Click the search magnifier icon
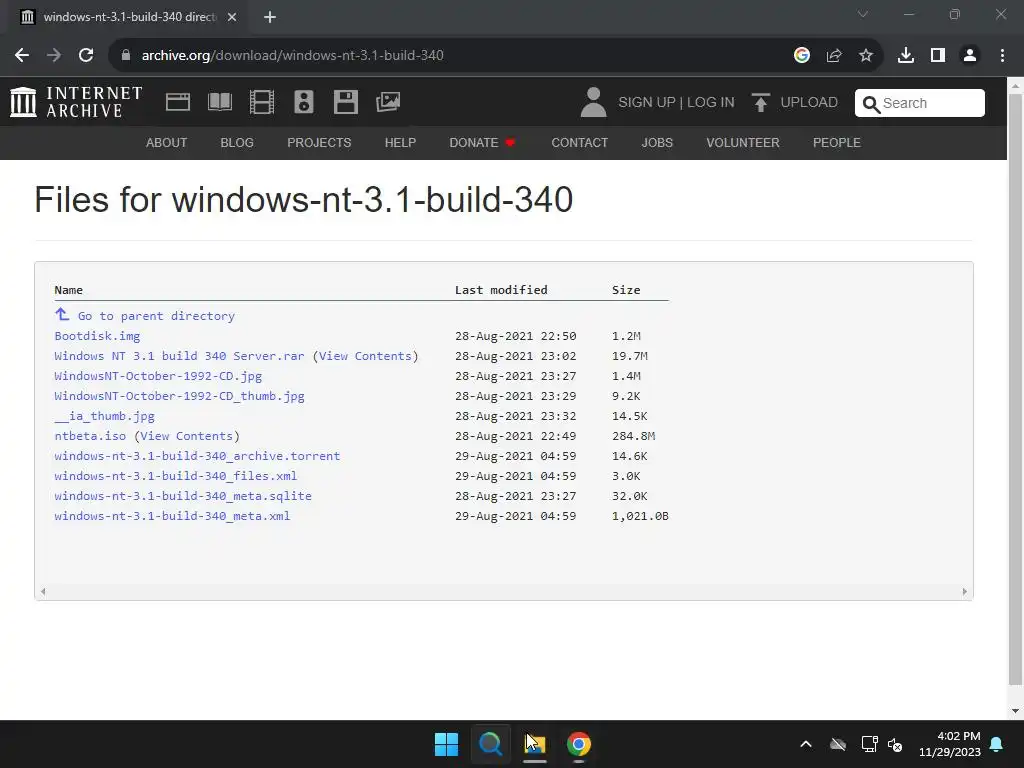 click(871, 104)
